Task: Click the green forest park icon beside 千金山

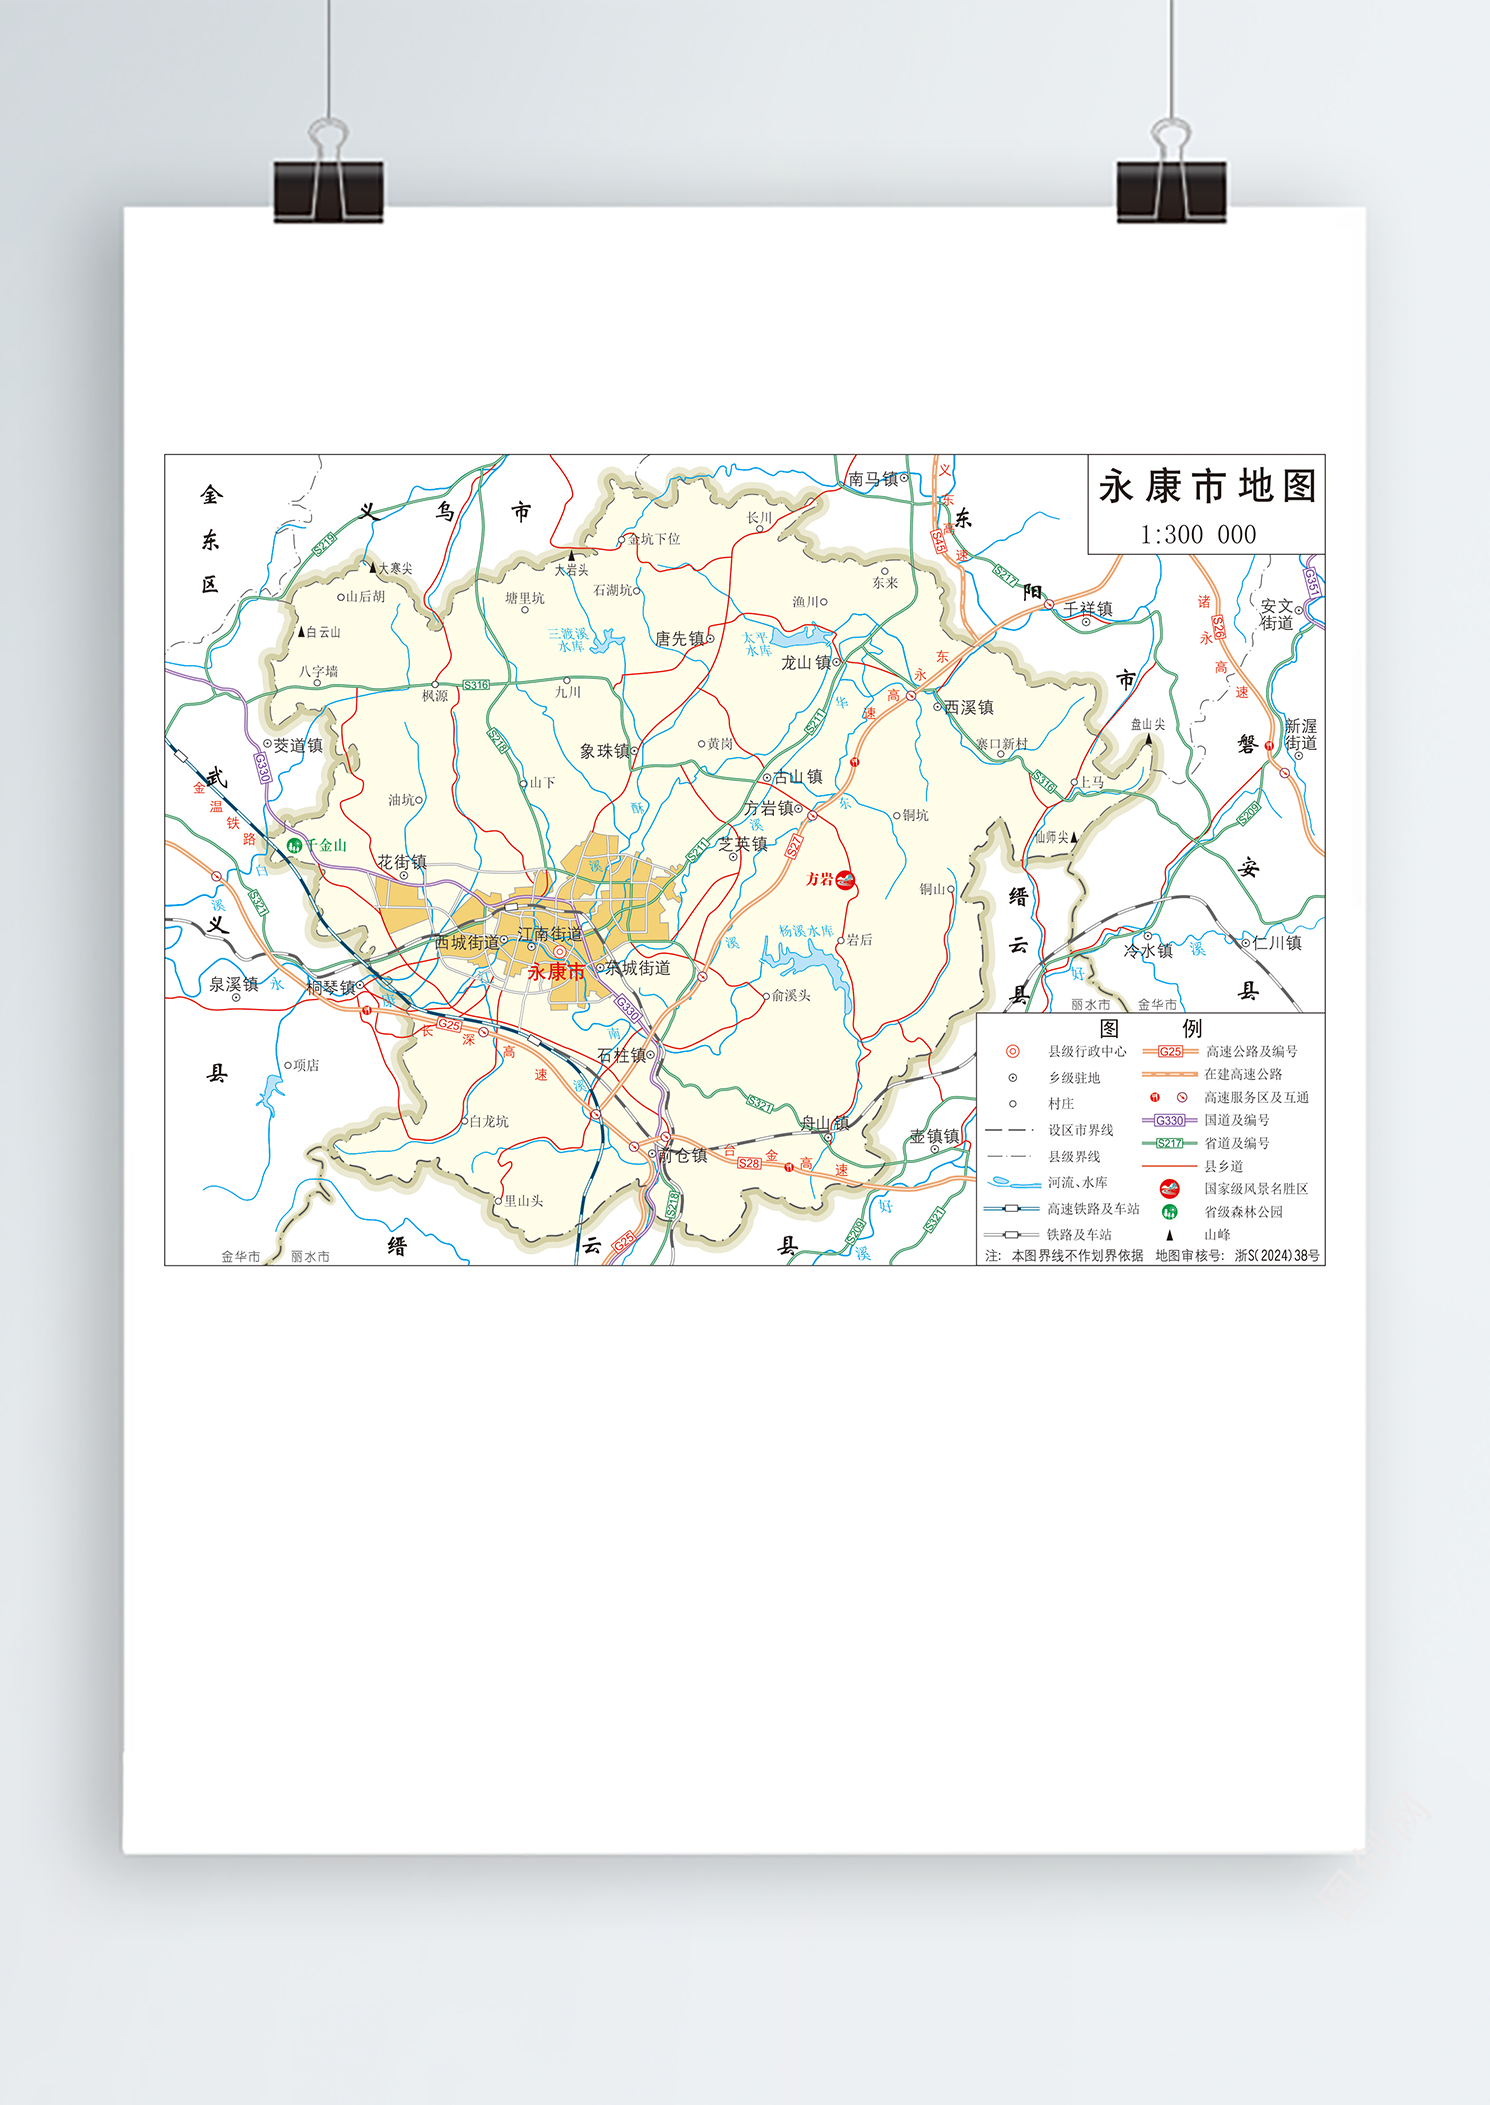Action: (294, 846)
